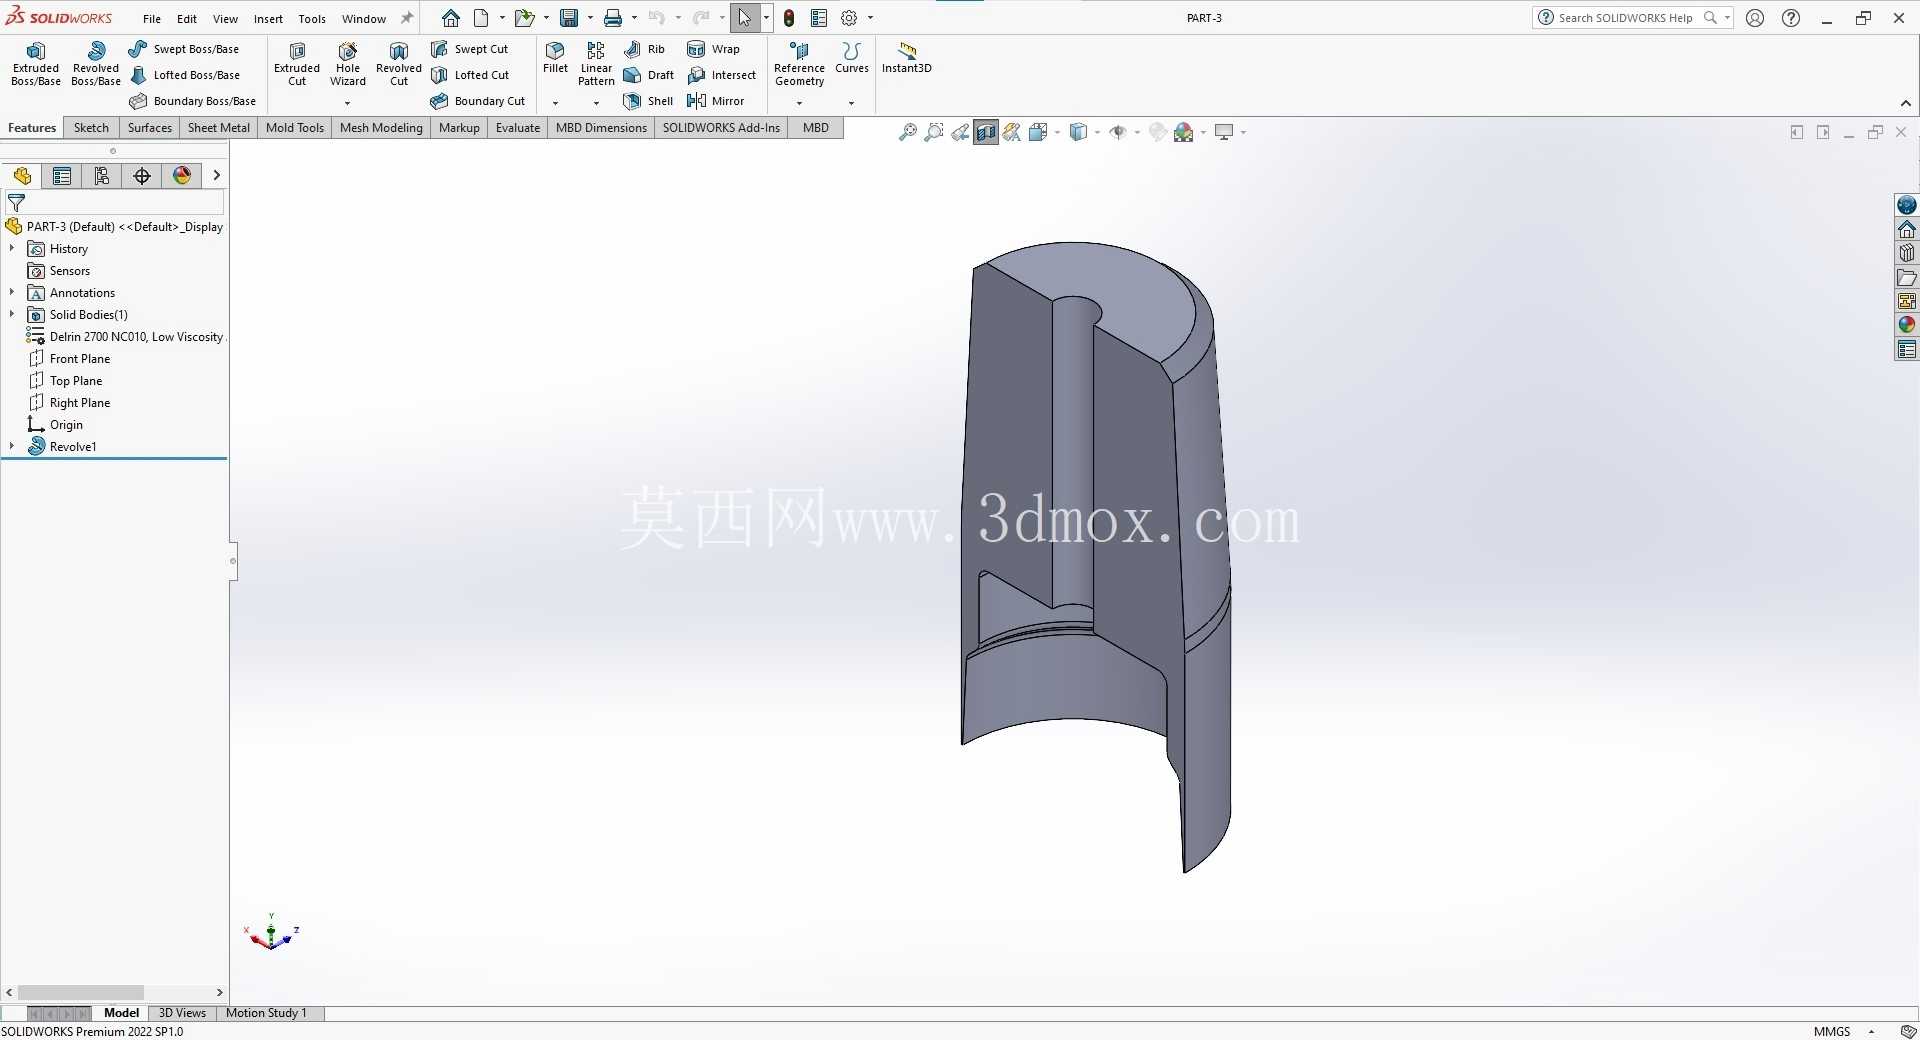Select the Mirror feature
Viewport: 1920px width, 1040px height.
point(715,101)
